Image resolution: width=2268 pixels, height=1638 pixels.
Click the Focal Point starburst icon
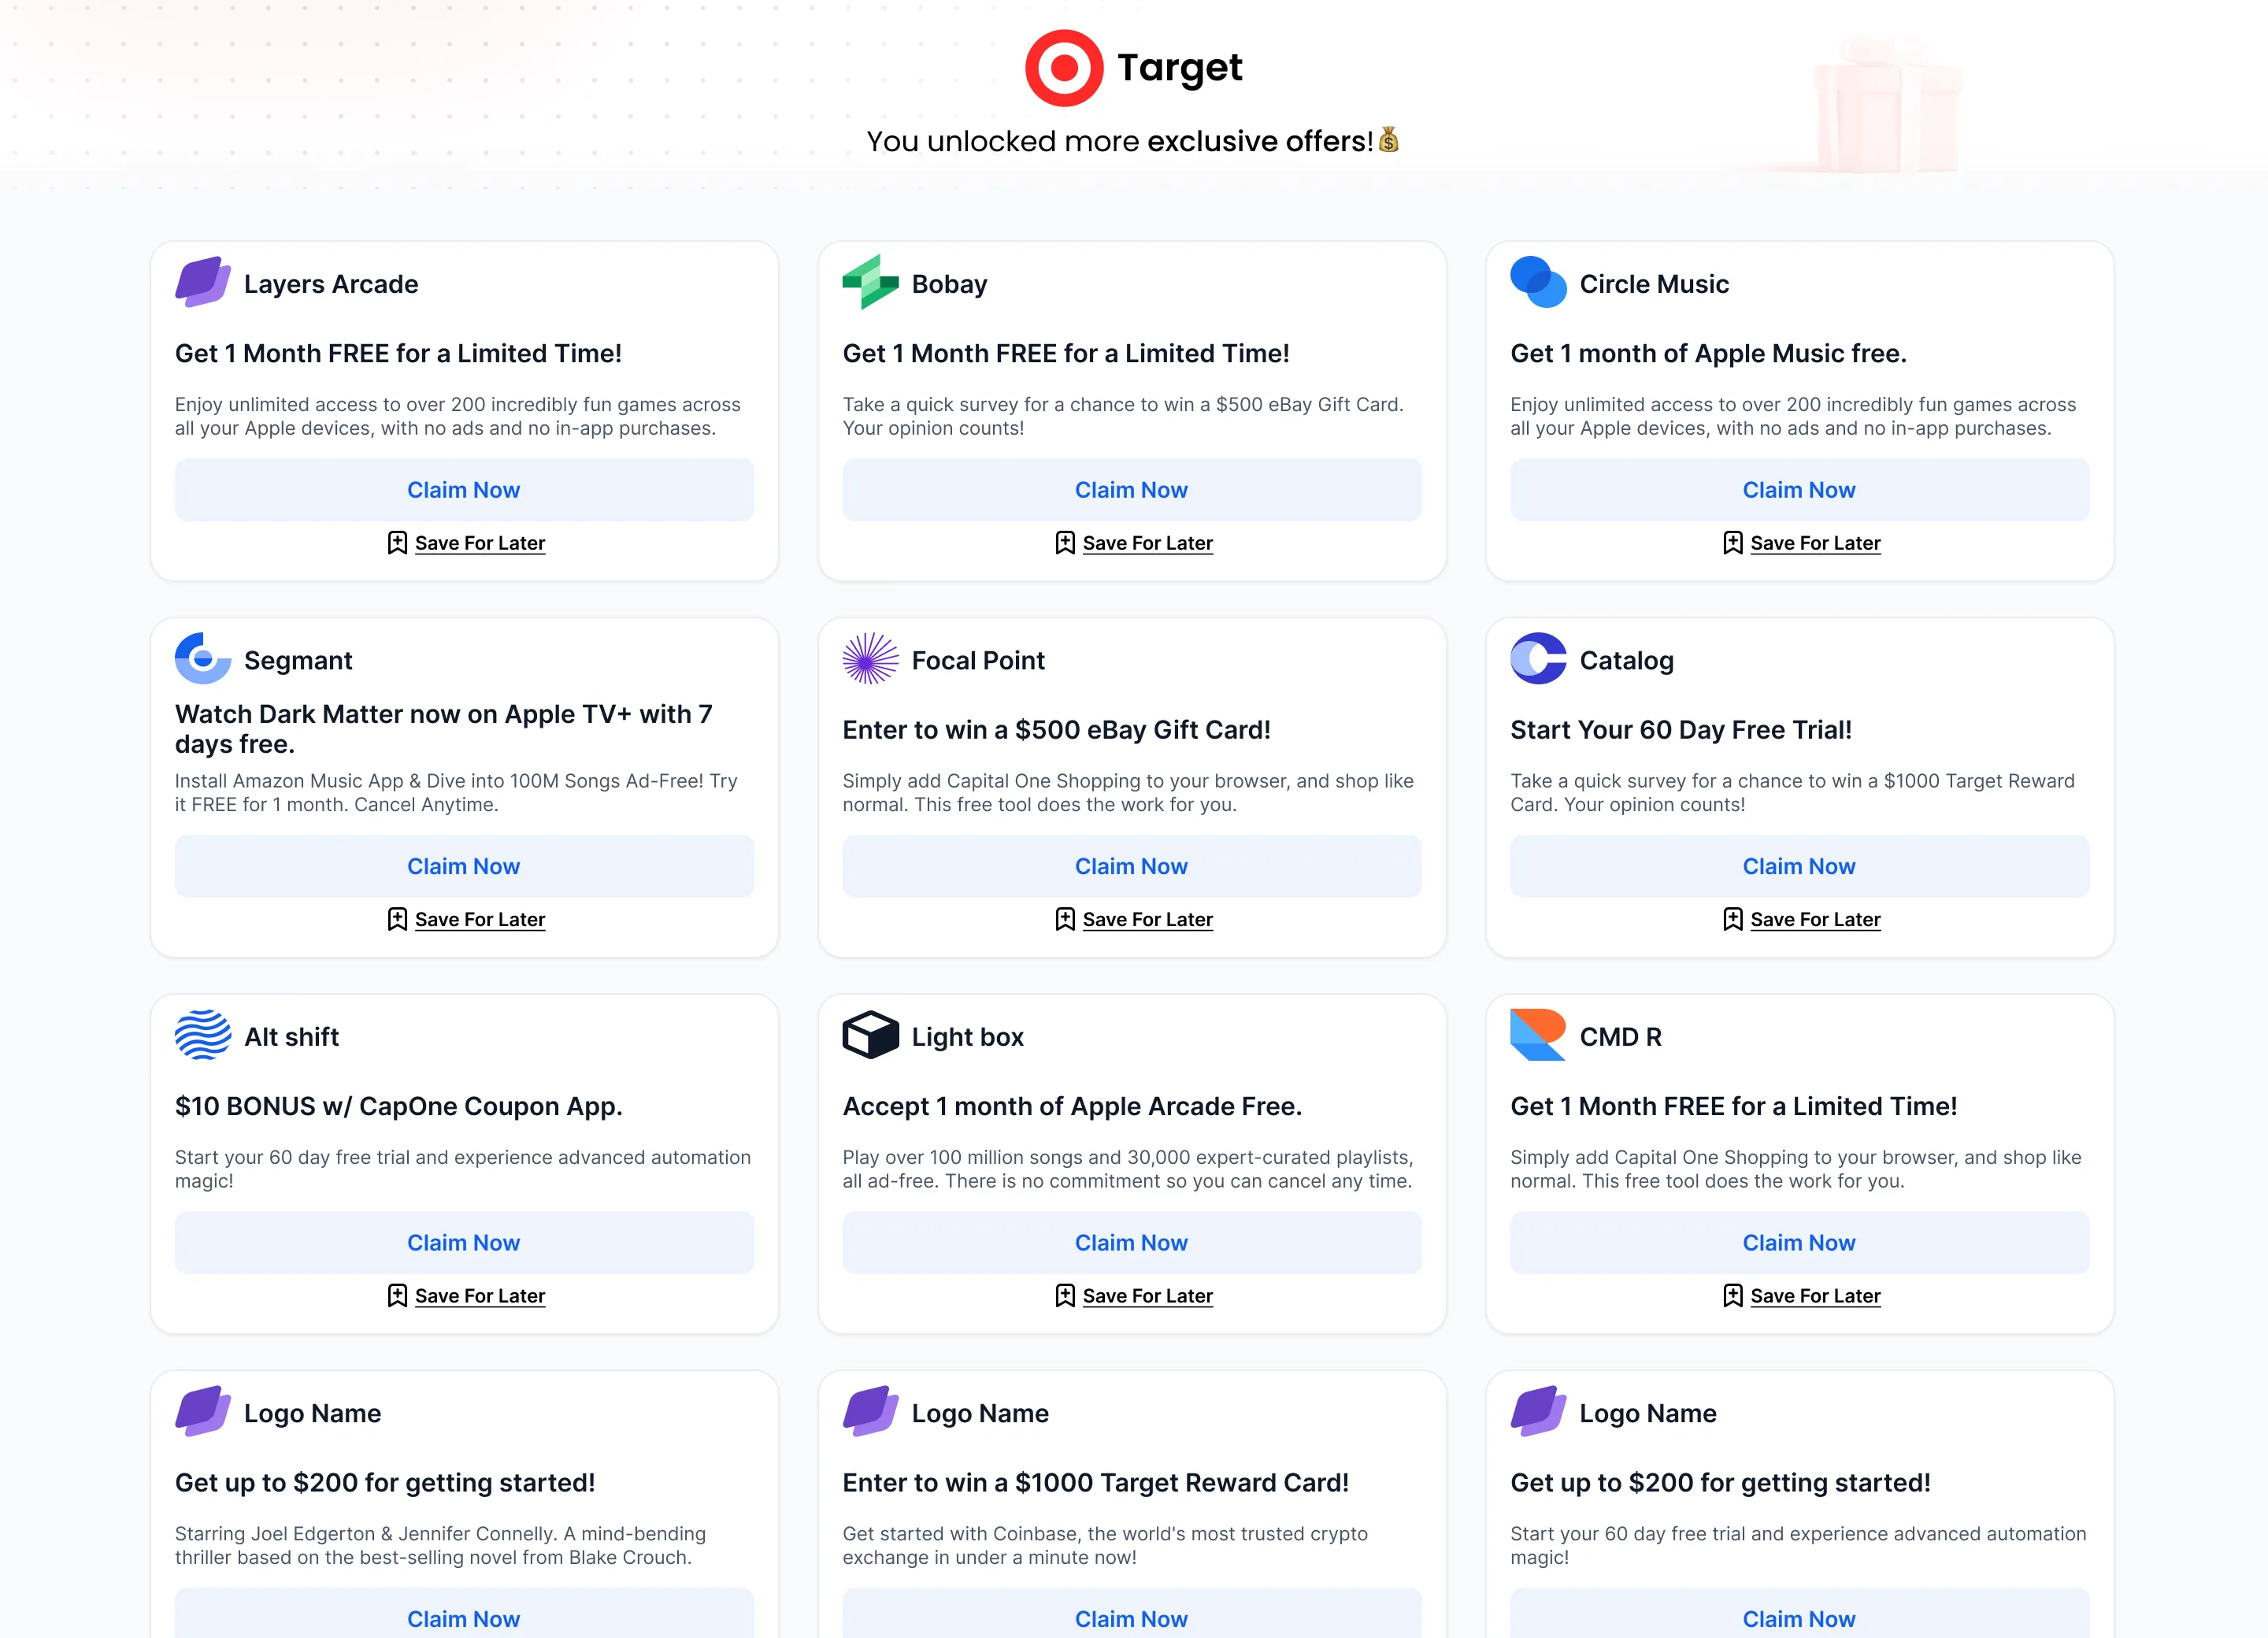(870, 659)
